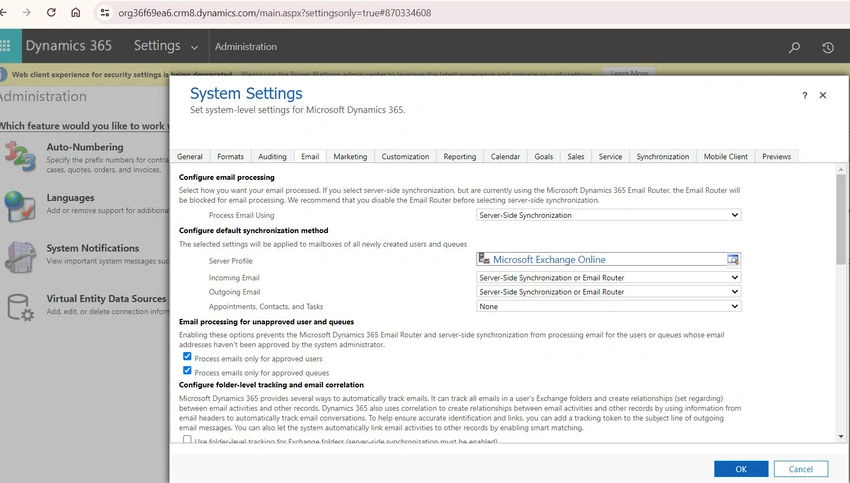
Task: Open the Incoming Email dropdown
Action: click(x=608, y=278)
